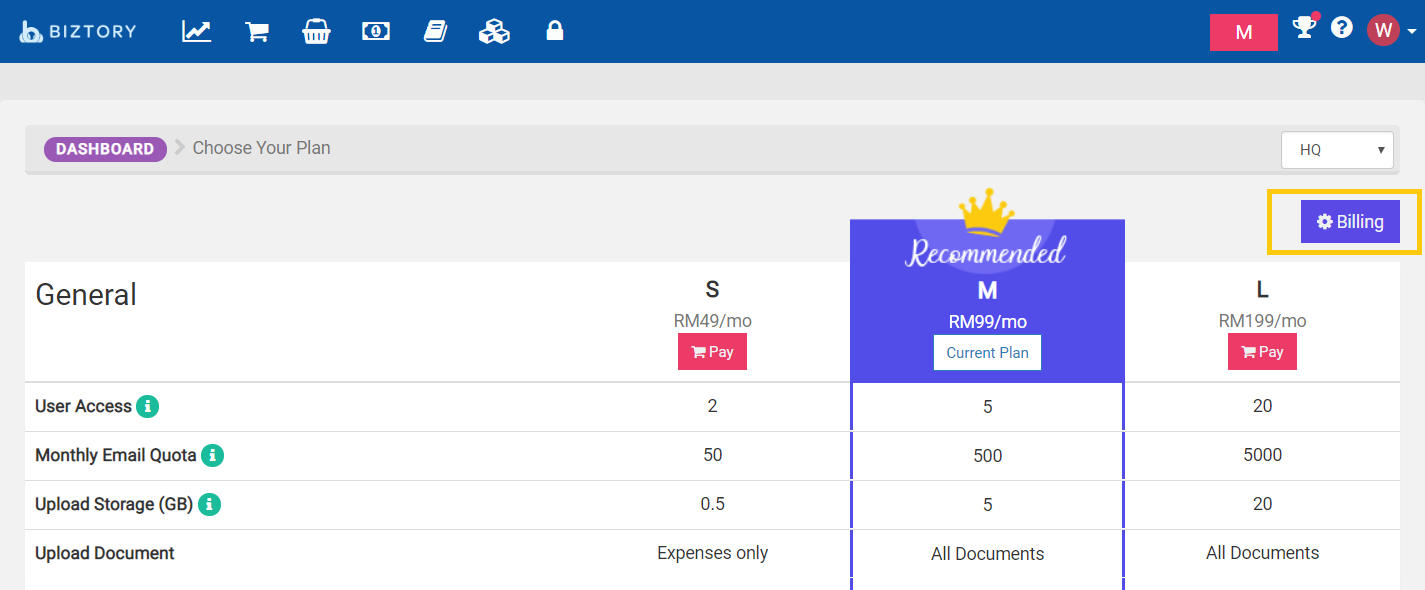
Task: Open the accounting book icon
Action: click(x=435, y=31)
